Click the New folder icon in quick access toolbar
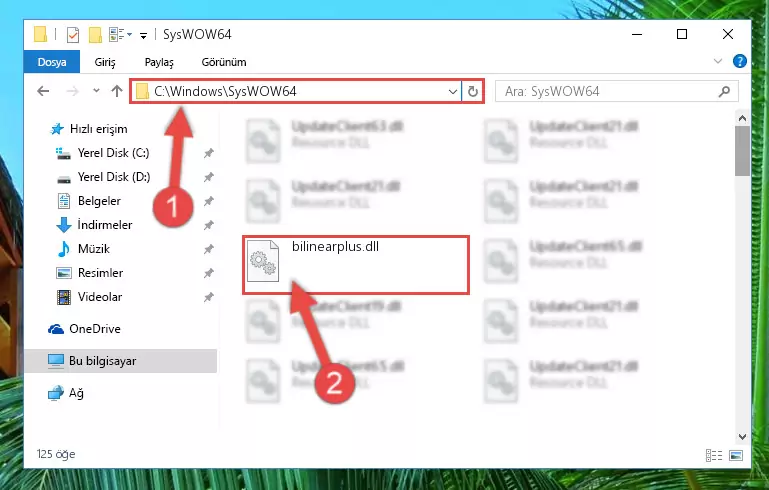This screenshot has width=769, height=490. tap(95, 35)
